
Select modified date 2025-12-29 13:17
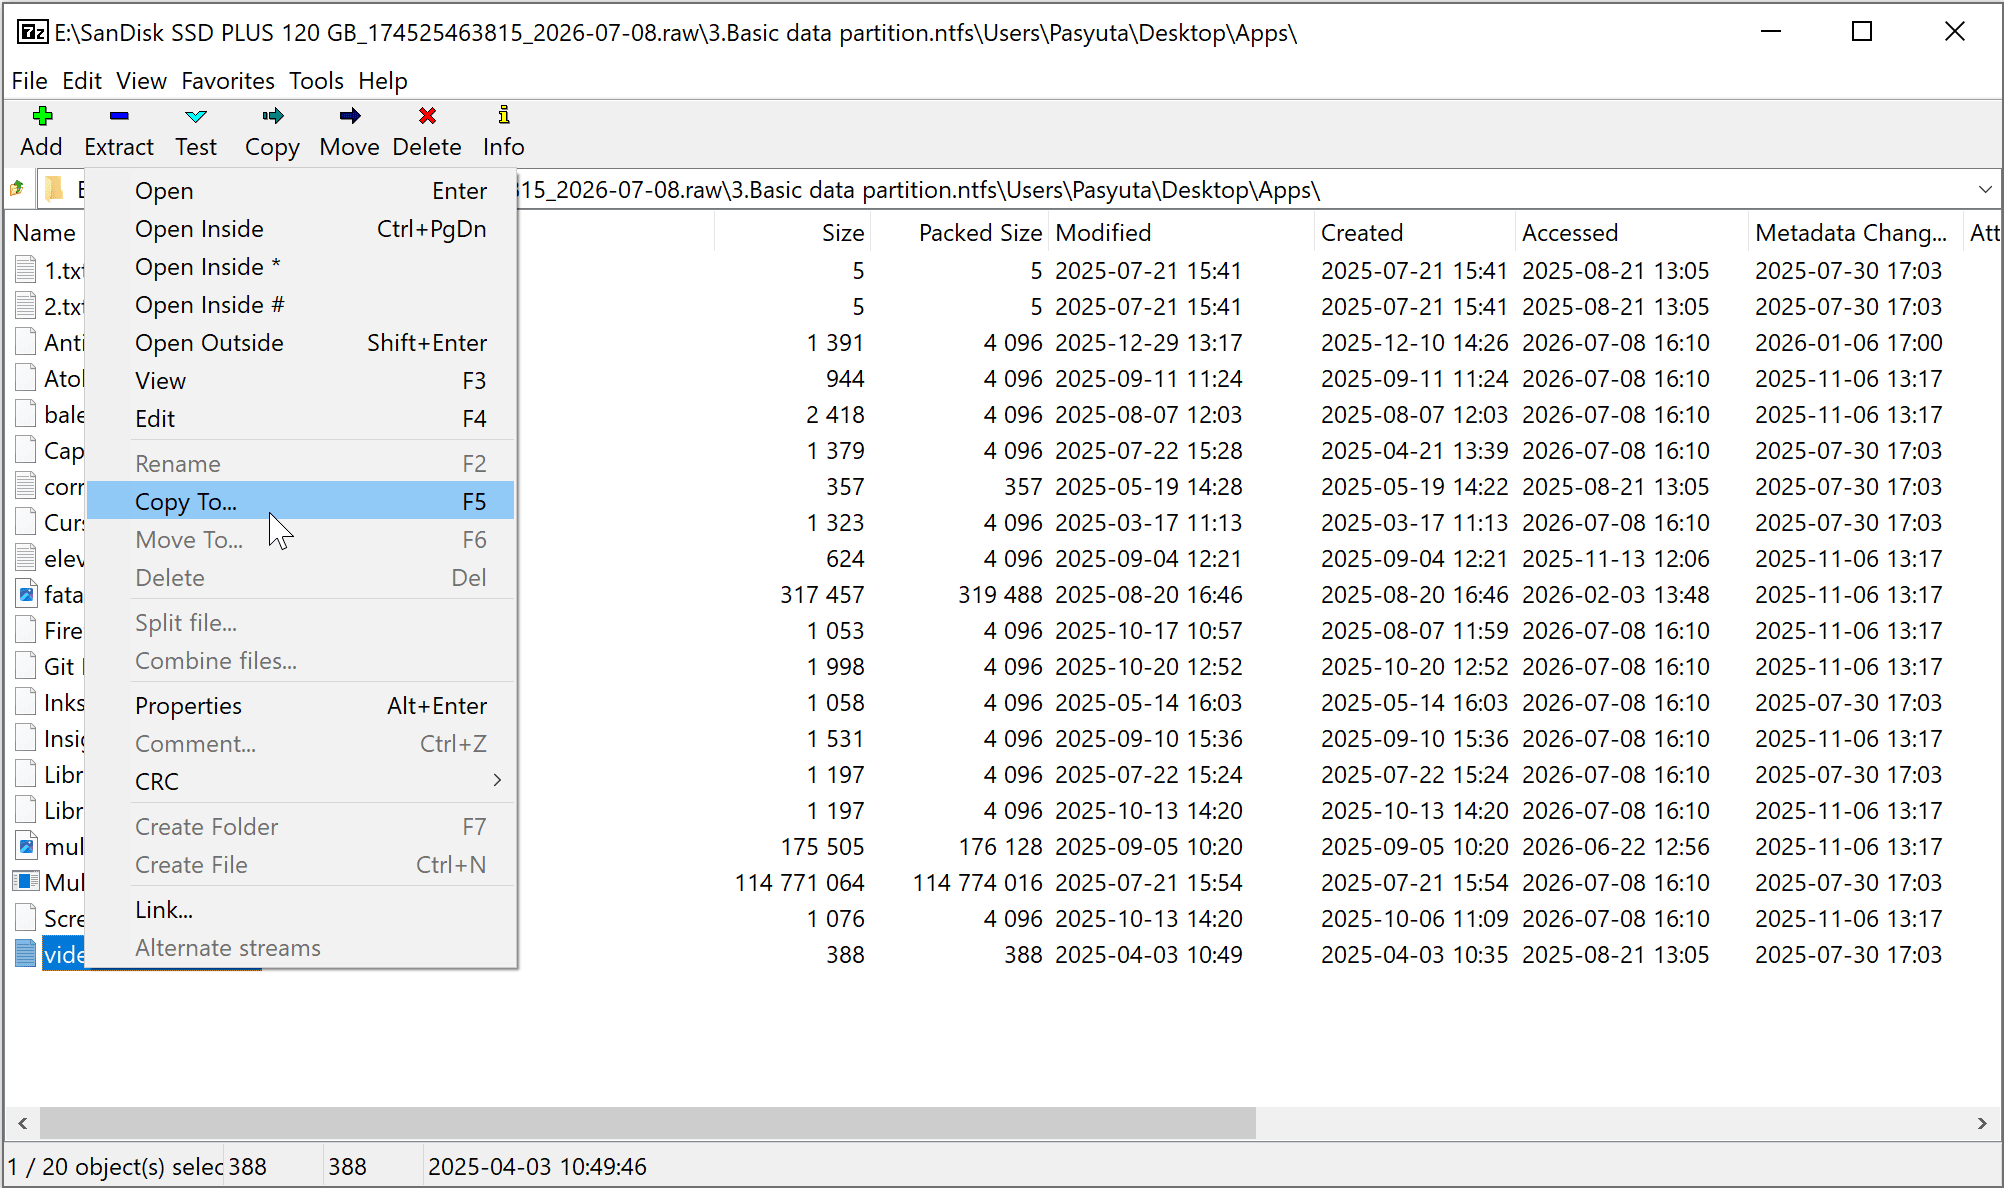point(1148,342)
